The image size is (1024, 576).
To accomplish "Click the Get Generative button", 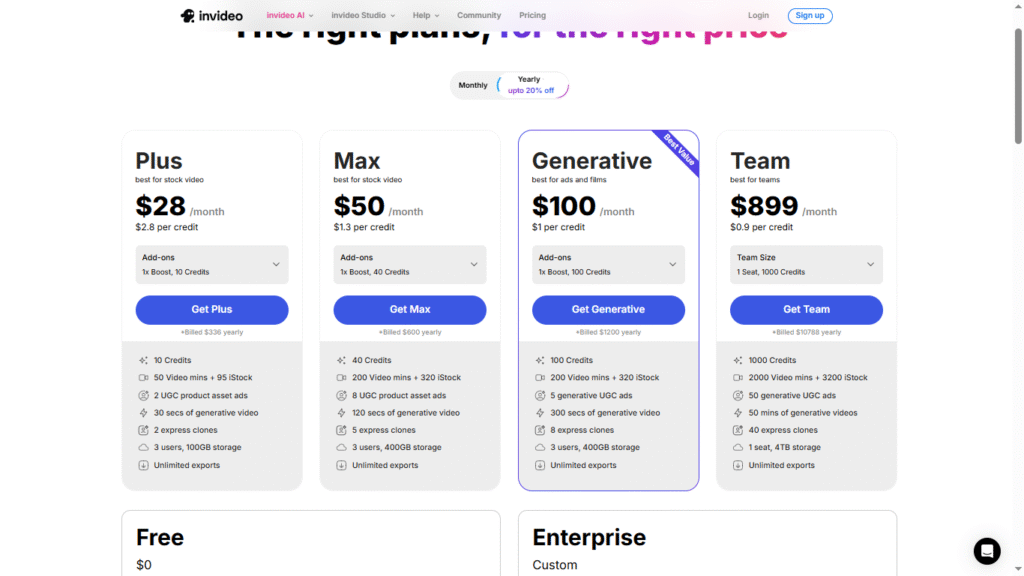I will pyautogui.click(x=608, y=310).
